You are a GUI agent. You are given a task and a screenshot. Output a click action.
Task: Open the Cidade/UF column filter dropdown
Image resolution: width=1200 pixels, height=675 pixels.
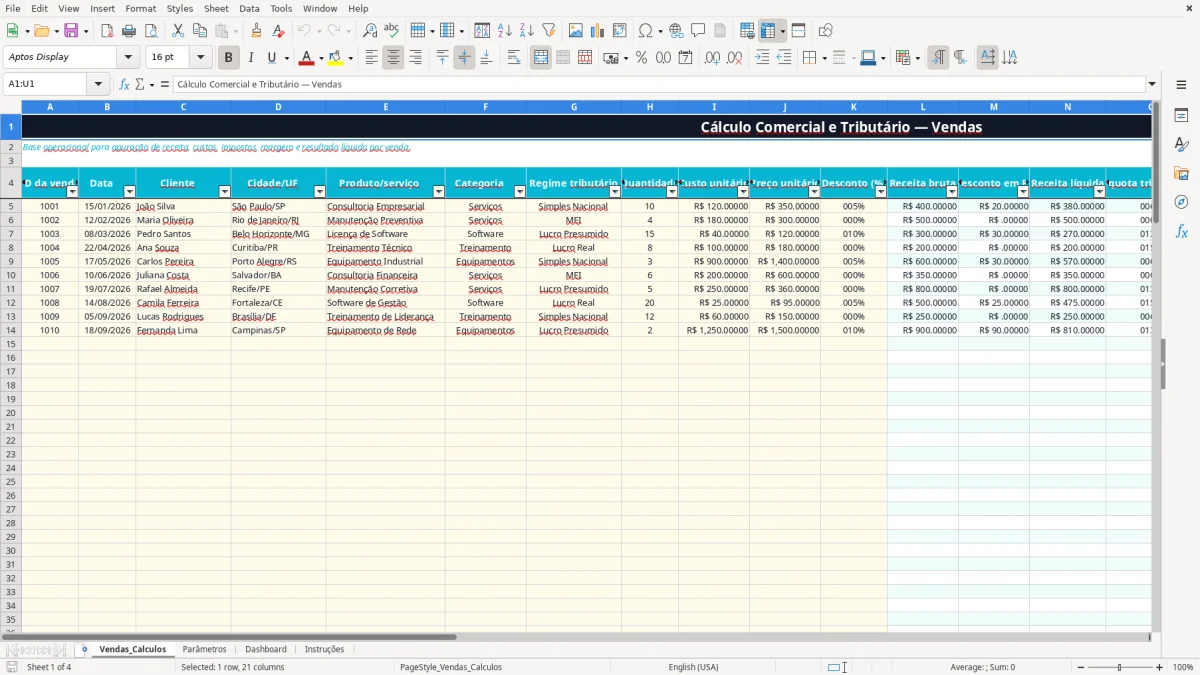tap(320, 191)
